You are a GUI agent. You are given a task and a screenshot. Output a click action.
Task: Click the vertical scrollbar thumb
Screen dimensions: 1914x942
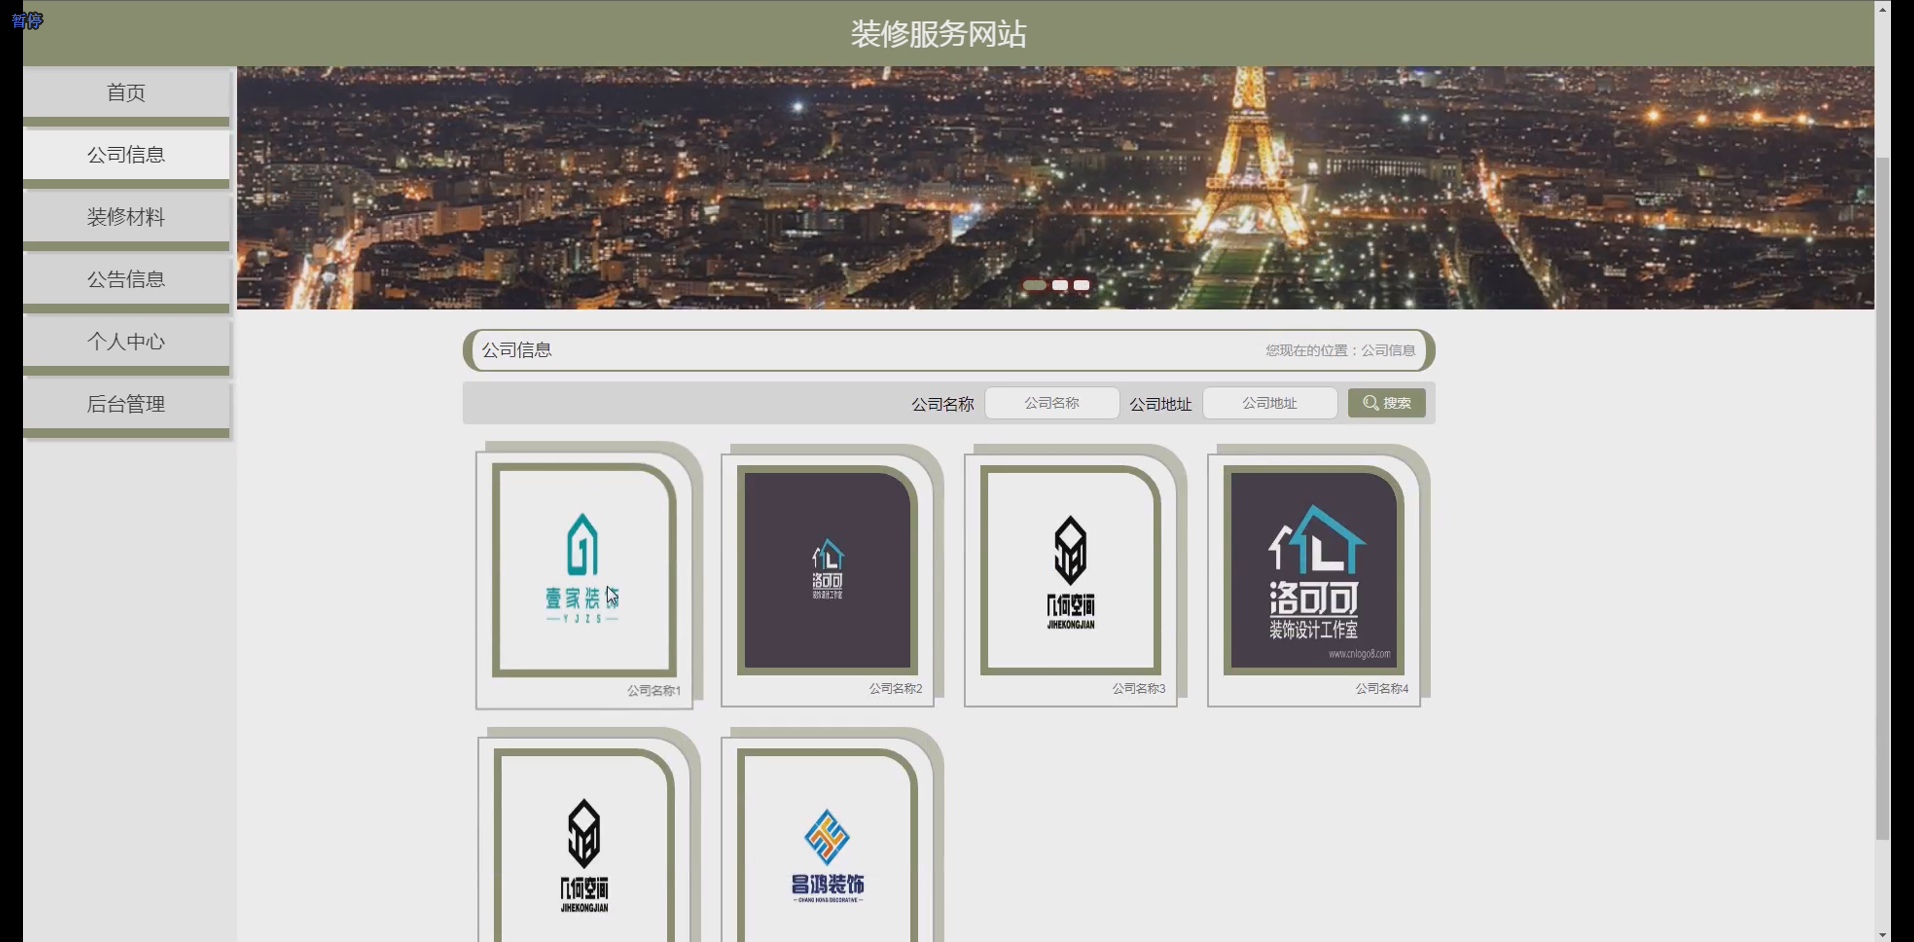1883,498
